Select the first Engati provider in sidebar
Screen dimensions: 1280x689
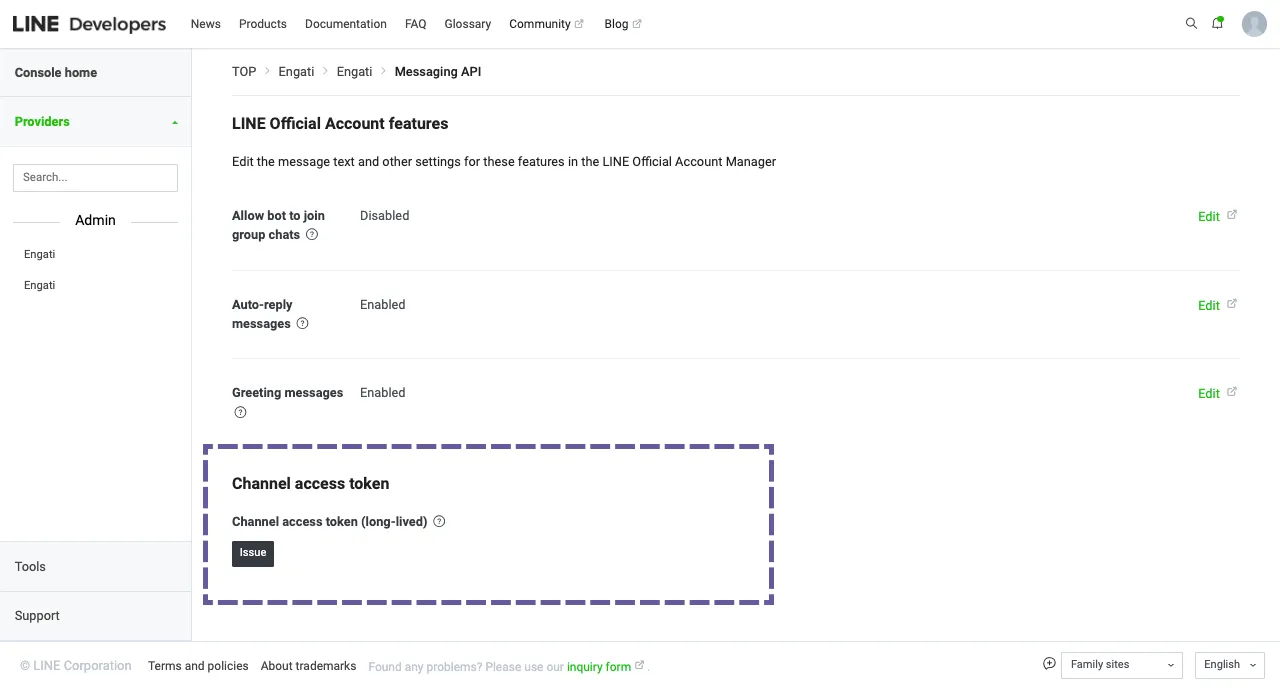[x=40, y=254]
